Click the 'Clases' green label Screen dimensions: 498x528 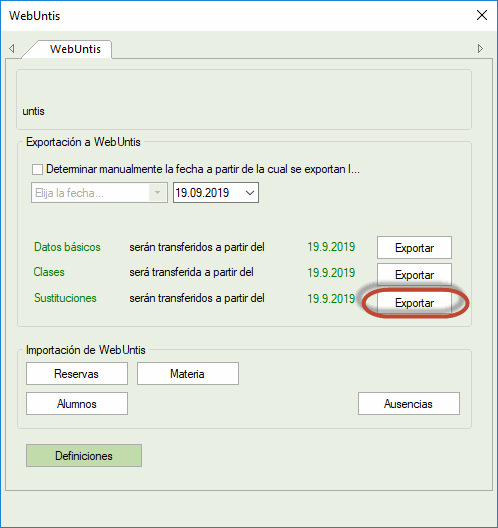coord(49,272)
